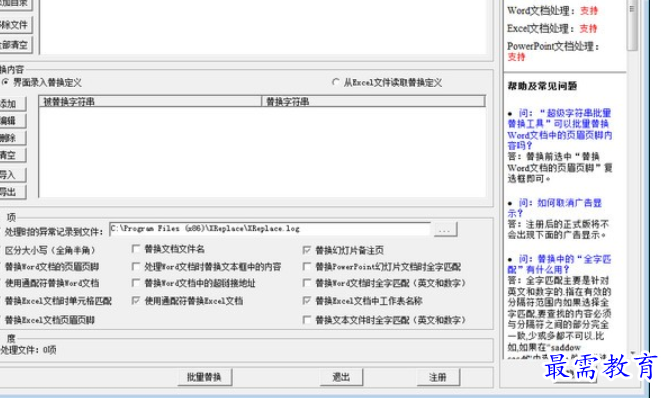Select 从Excel文件读取替换定义 radio option
This screenshot has height=398, width=666.
point(336,82)
